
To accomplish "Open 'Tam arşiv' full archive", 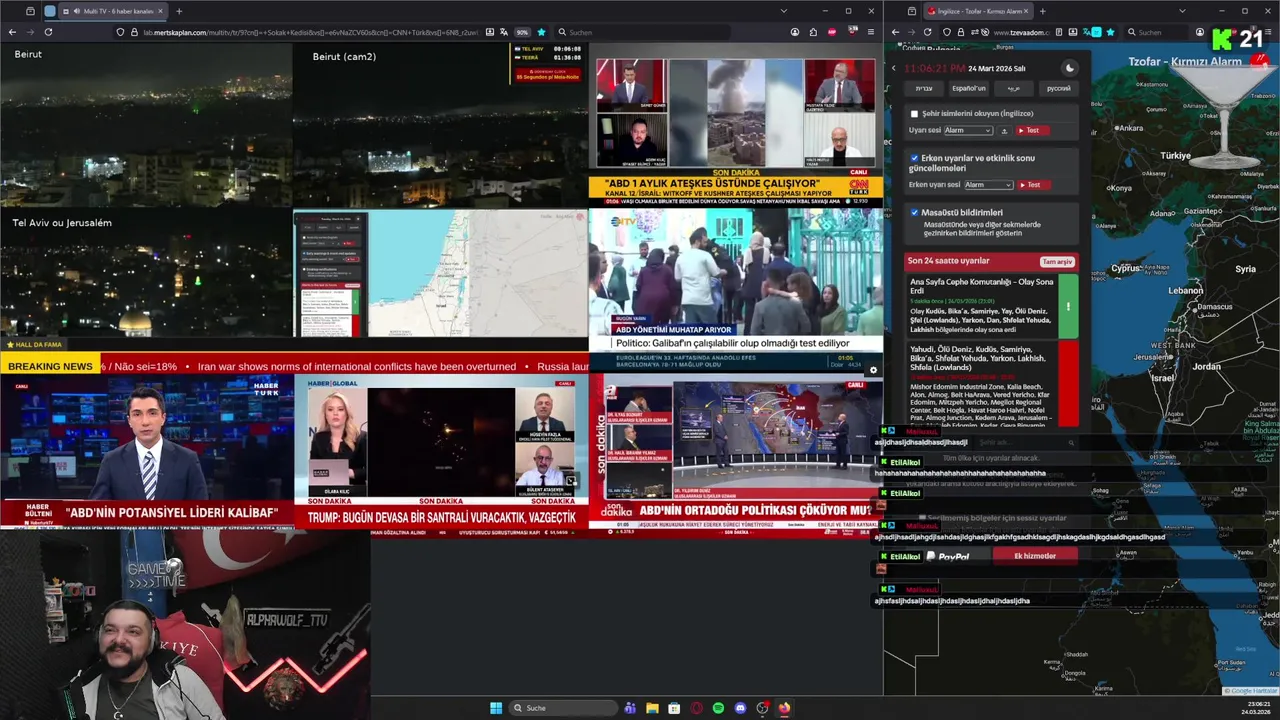I will pyautogui.click(x=1057, y=262).
